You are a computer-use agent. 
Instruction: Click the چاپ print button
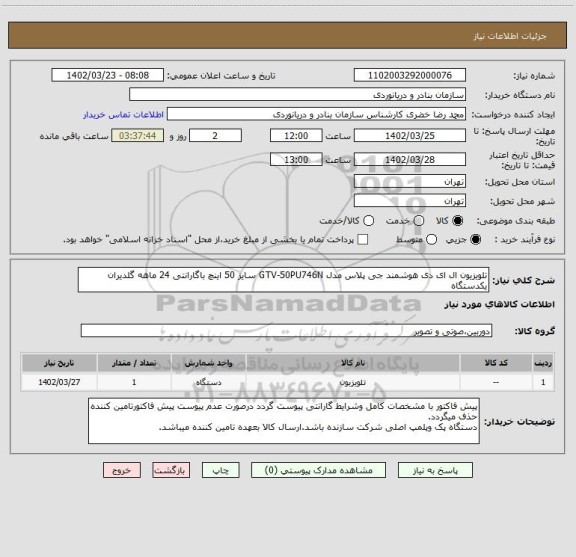[220, 470]
